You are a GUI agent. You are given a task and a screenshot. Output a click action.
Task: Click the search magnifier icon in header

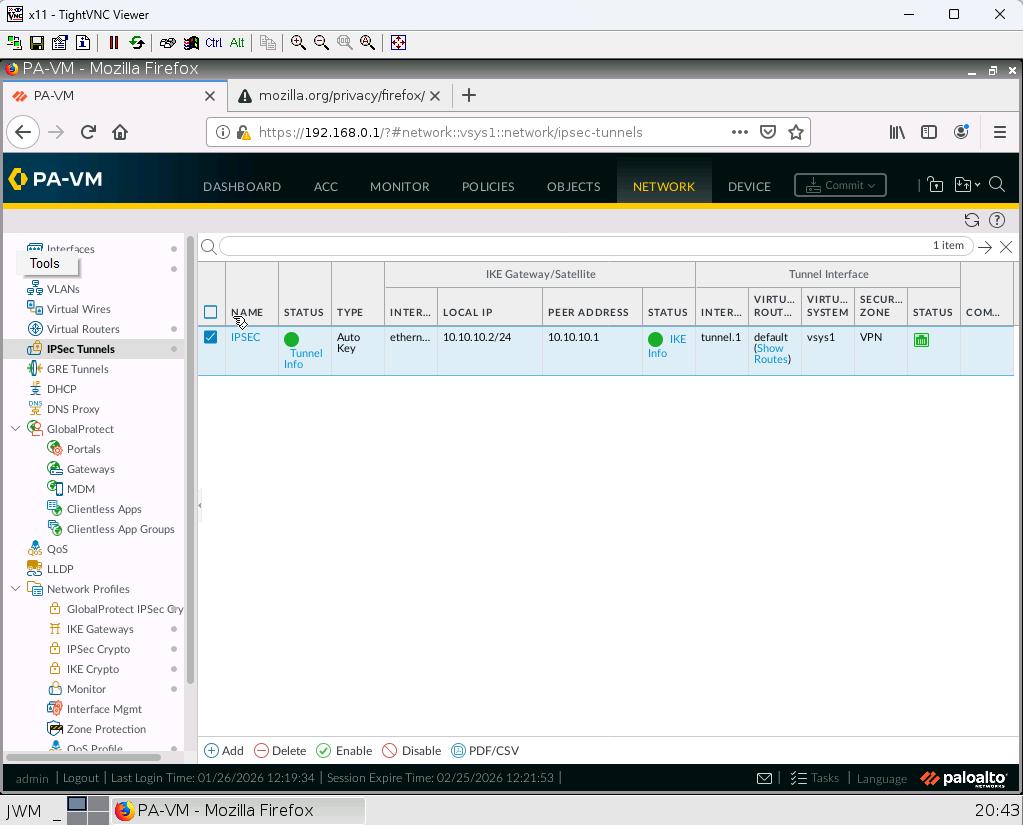point(996,184)
